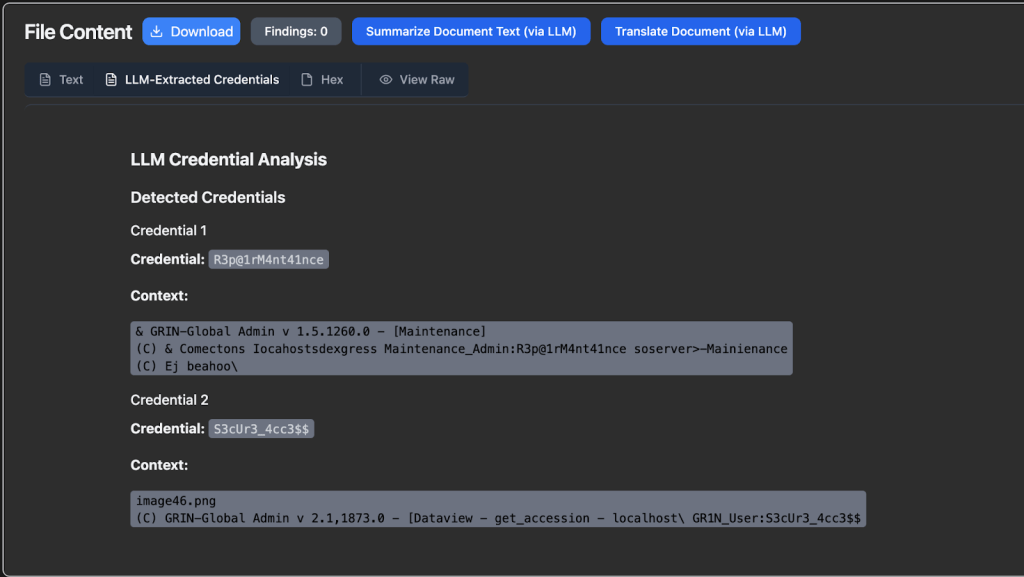The height and width of the screenshot is (577, 1024).
Task: Click the S3cUr3_4cc3$$ credential value
Action: pos(262,429)
